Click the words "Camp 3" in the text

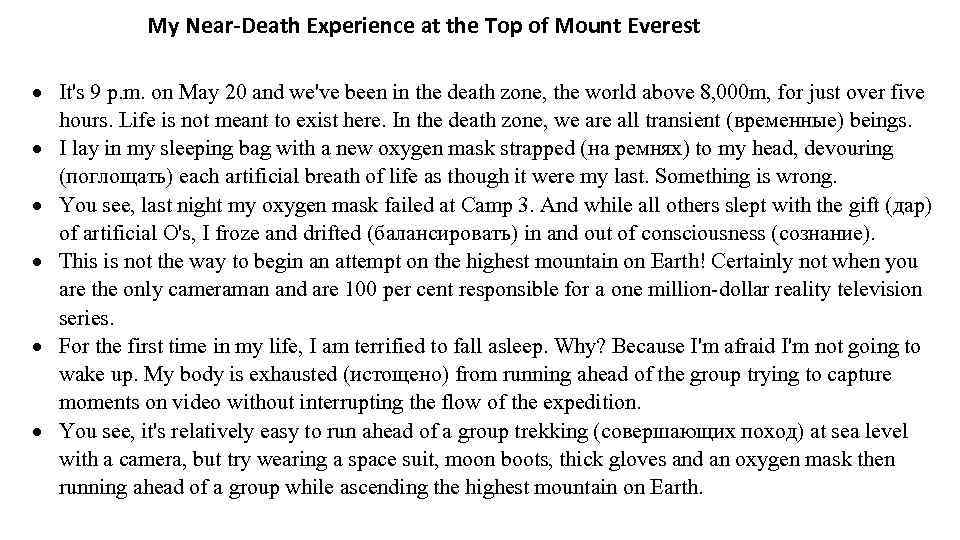(x=491, y=206)
